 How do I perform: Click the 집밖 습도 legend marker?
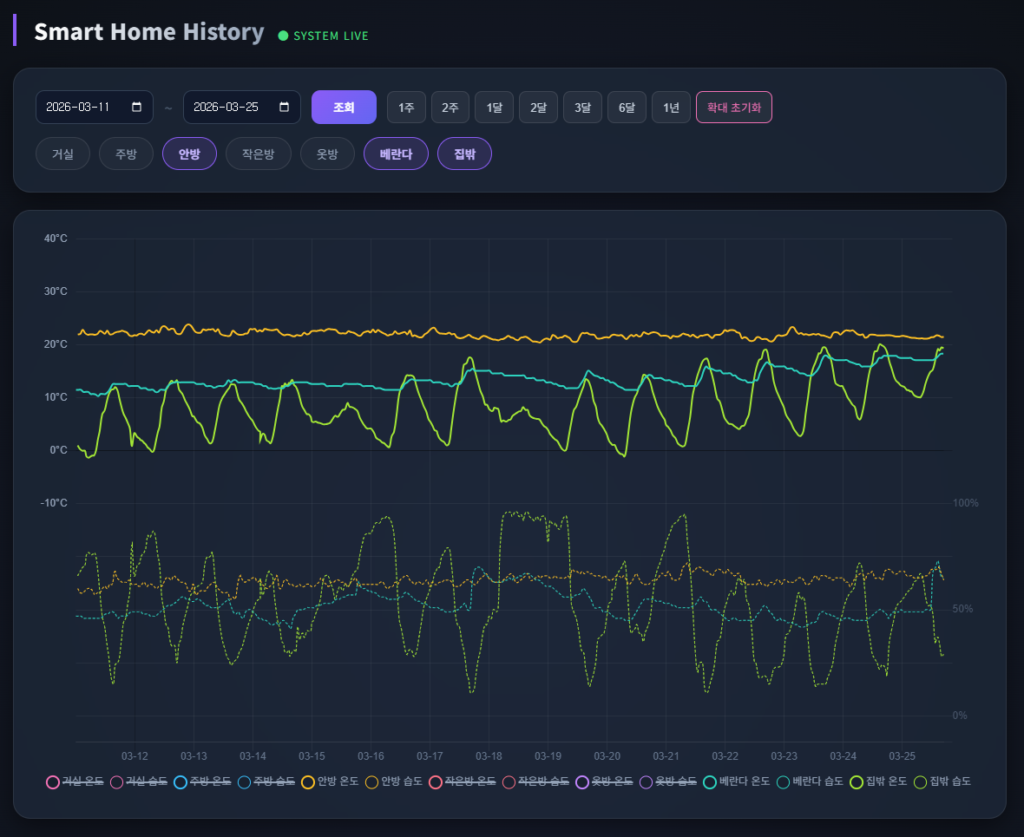pos(921,782)
